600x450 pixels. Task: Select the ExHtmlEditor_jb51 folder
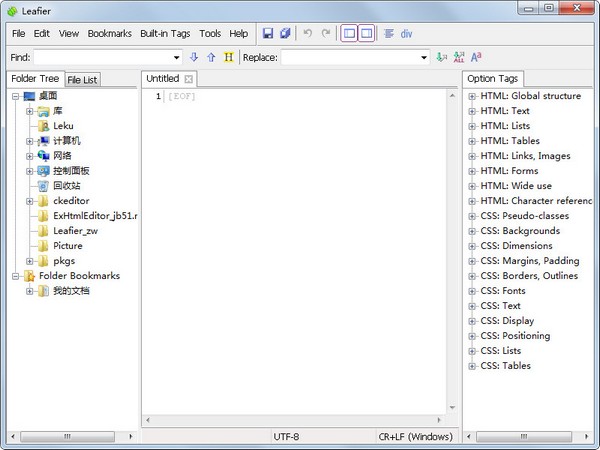(x=95, y=216)
